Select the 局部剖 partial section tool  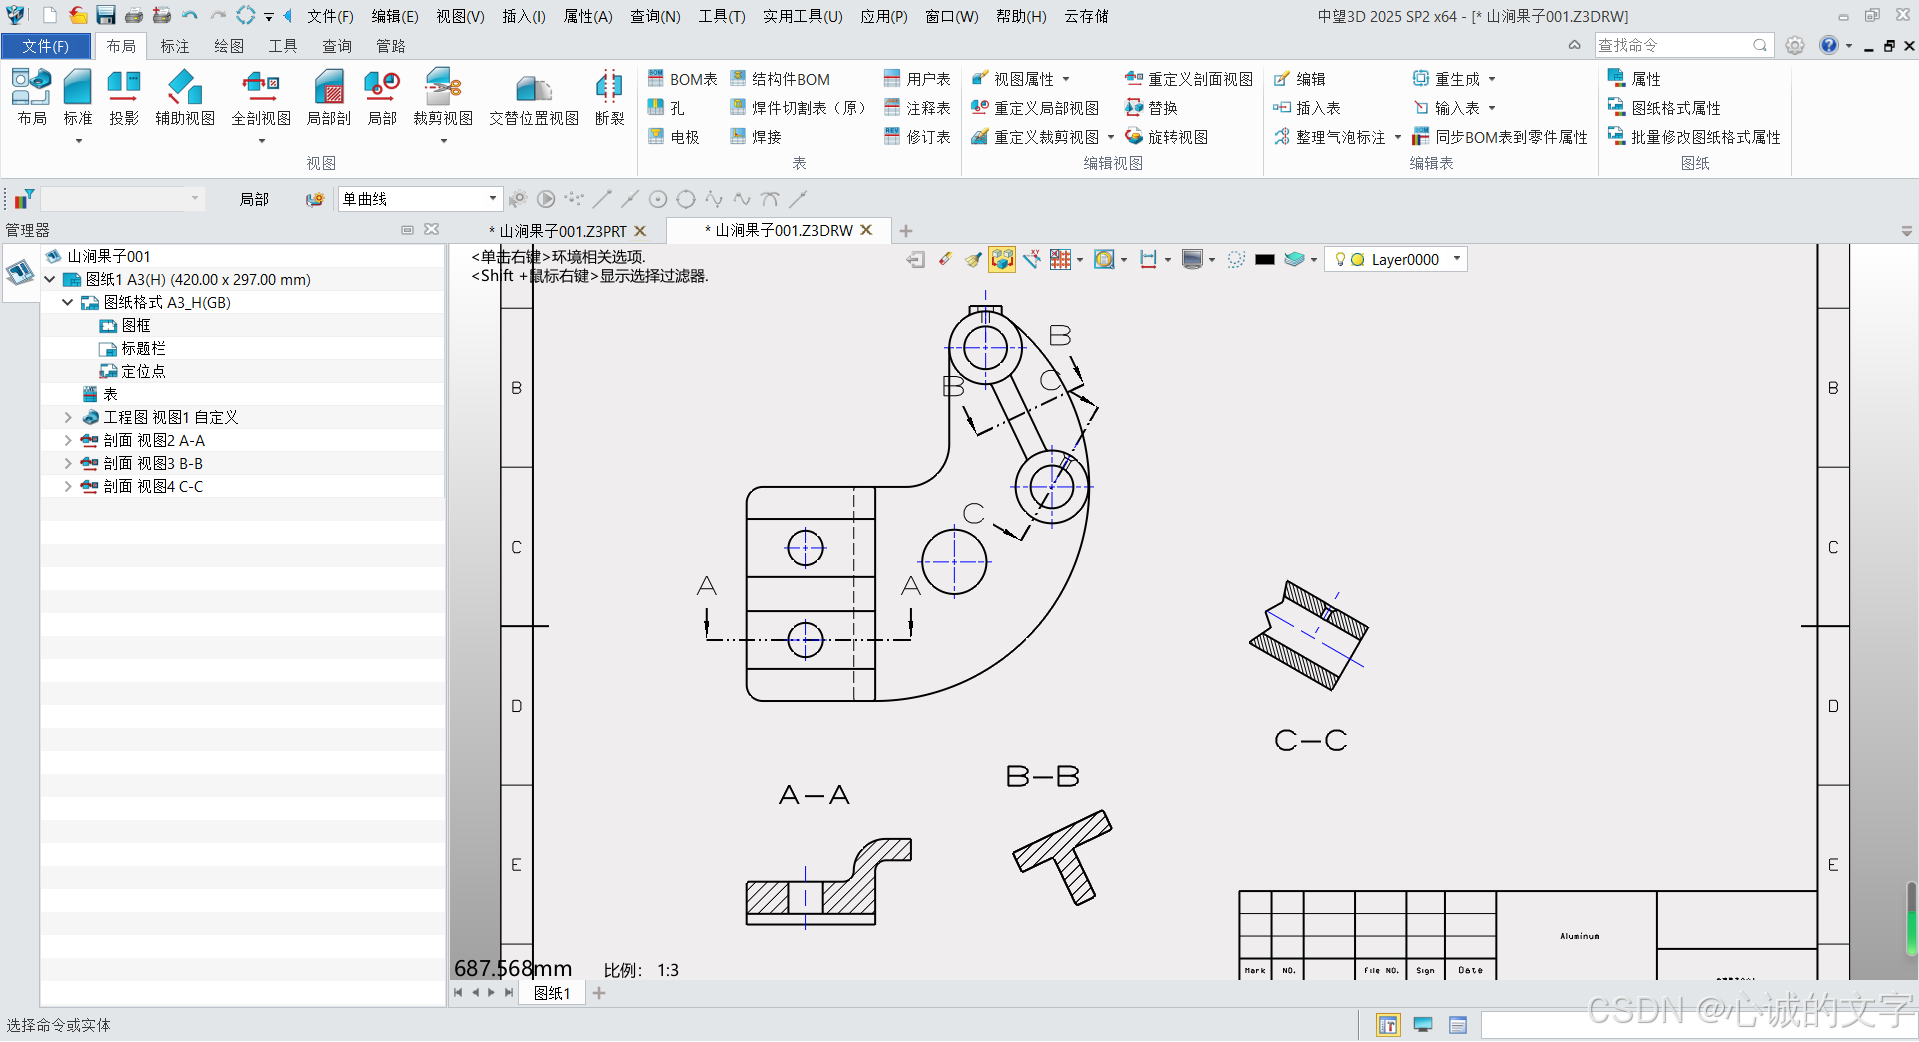pos(329,97)
